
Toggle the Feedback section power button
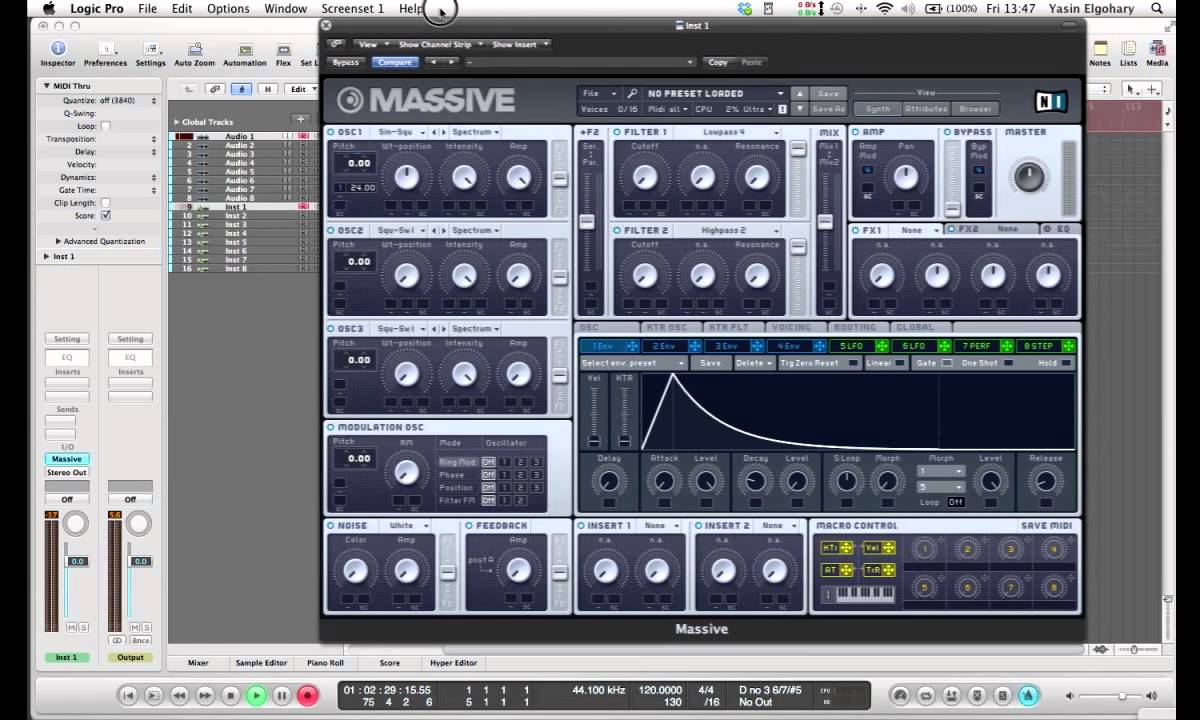[x=469, y=525]
